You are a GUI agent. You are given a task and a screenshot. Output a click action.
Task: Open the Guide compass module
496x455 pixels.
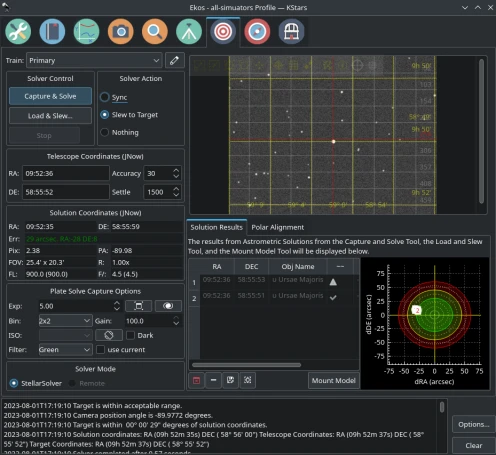click(257, 32)
